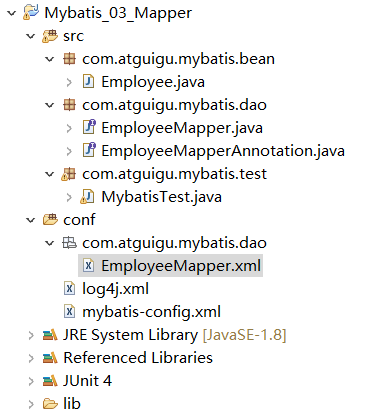Click the Referenced Libraries icon

50,358
